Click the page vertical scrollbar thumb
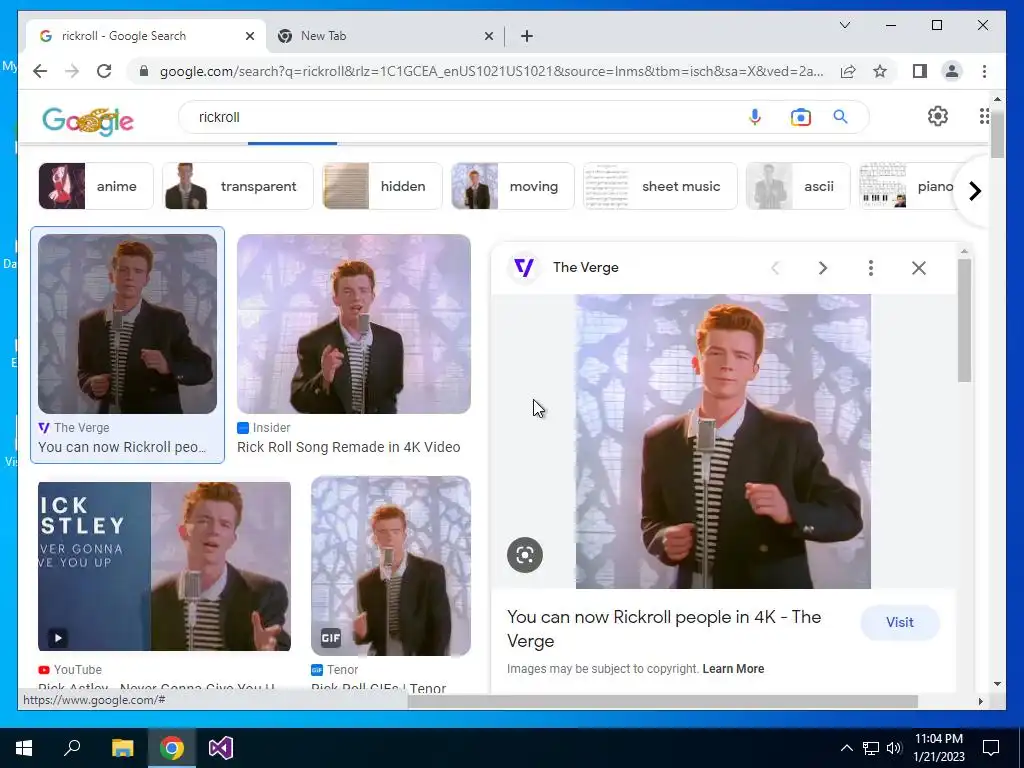The width and height of the screenshot is (1024, 768). (x=997, y=134)
